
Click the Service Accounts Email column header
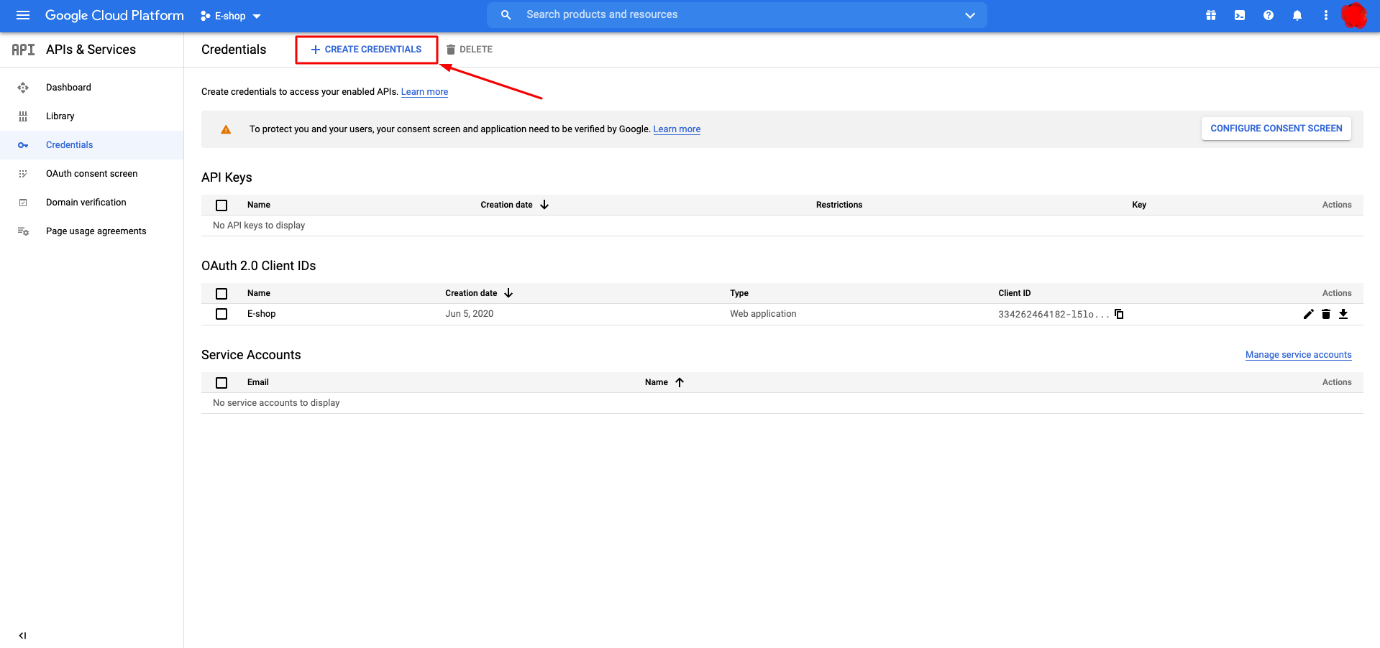pos(258,383)
